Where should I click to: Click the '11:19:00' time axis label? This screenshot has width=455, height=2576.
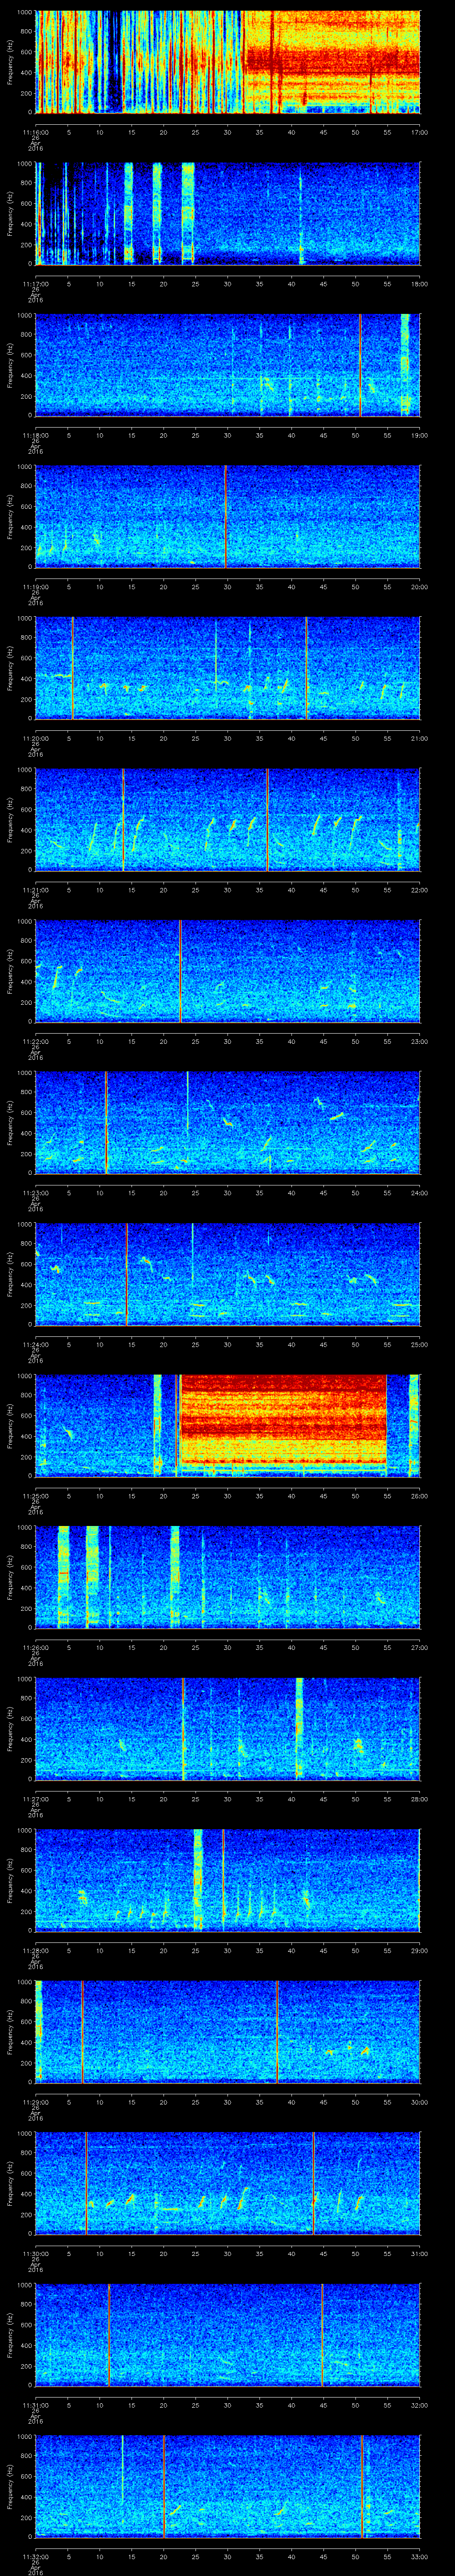pyautogui.click(x=36, y=587)
